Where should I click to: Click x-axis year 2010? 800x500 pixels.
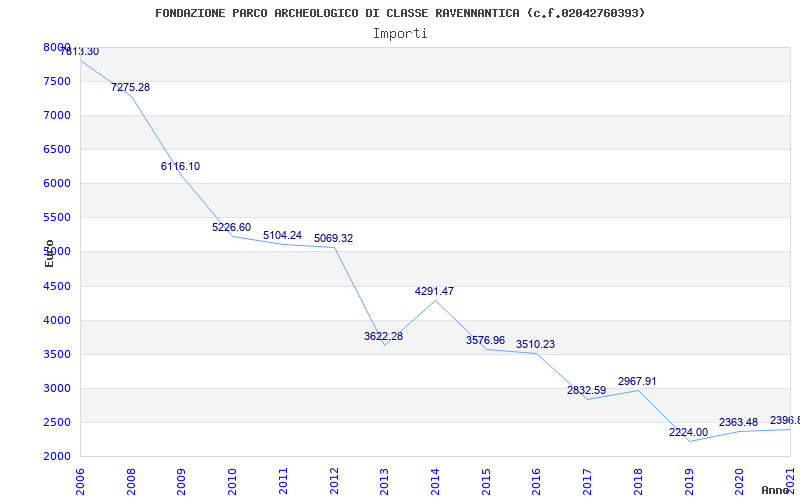[233, 482]
